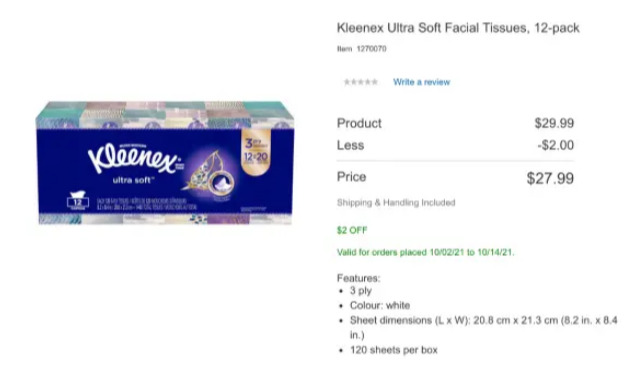
Task: Click the valid order dates promotion line
Action: (425, 252)
